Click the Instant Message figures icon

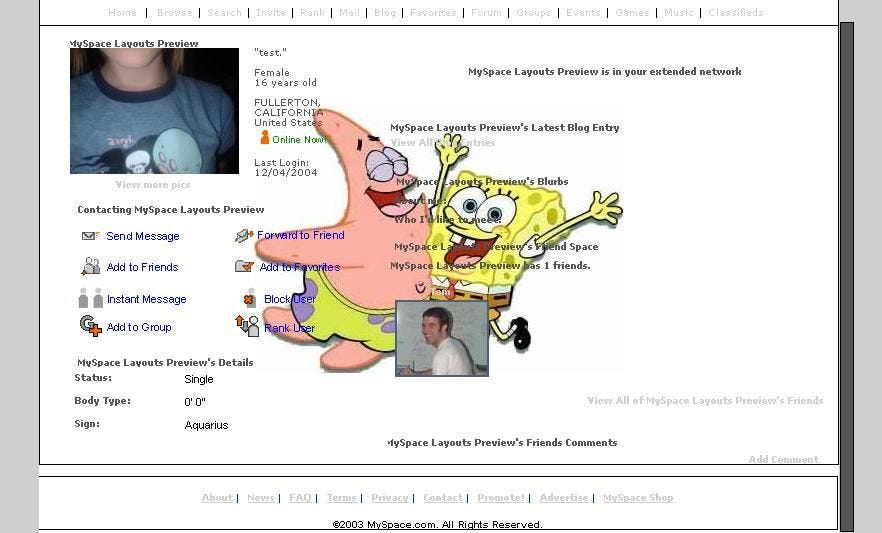[x=91, y=298]
